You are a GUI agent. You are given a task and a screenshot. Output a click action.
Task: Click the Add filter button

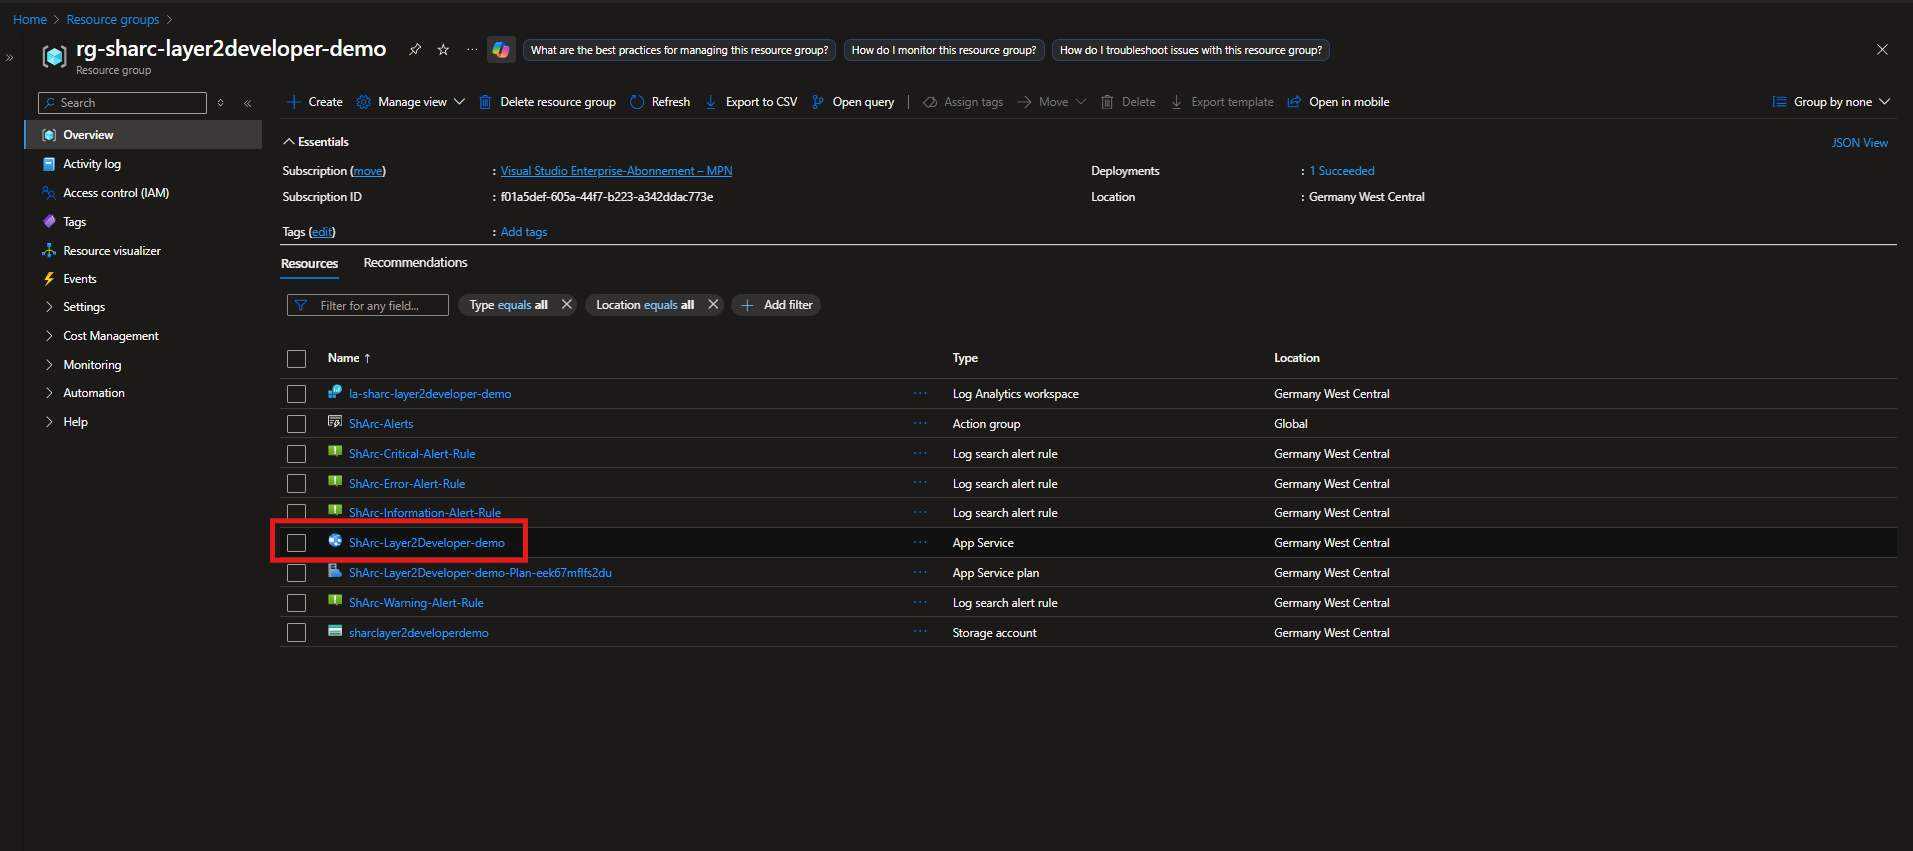[776, 305]
